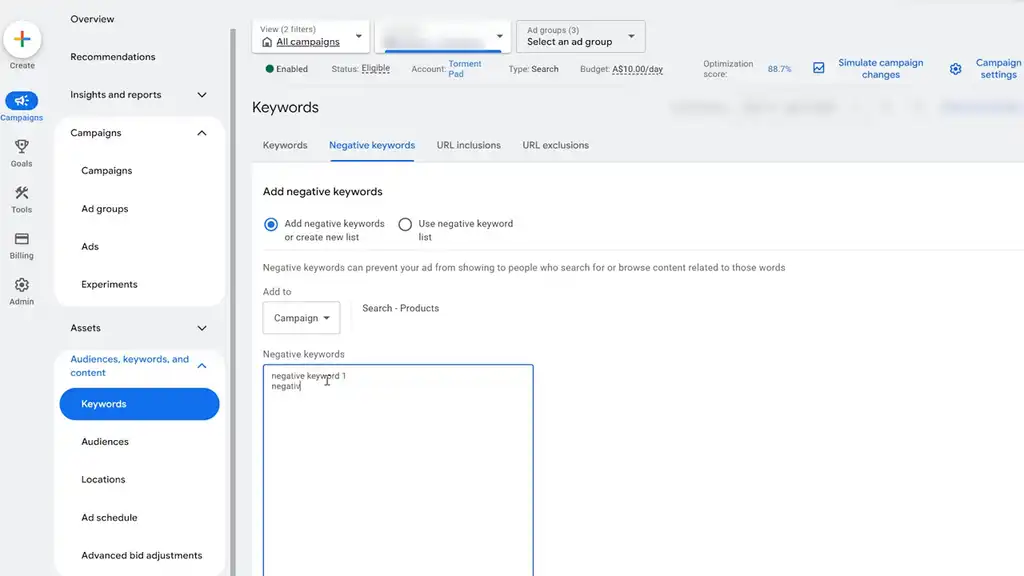The width and height of the screenshot is (1024, 576).
Task: Click the Enabled campaign status indicator
Action: click(286, 69)
